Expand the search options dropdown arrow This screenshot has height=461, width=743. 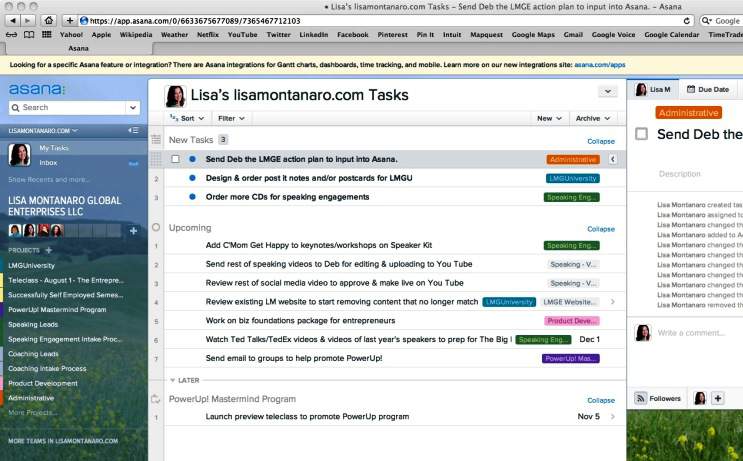pyautogui.click(x=133, y=108)
